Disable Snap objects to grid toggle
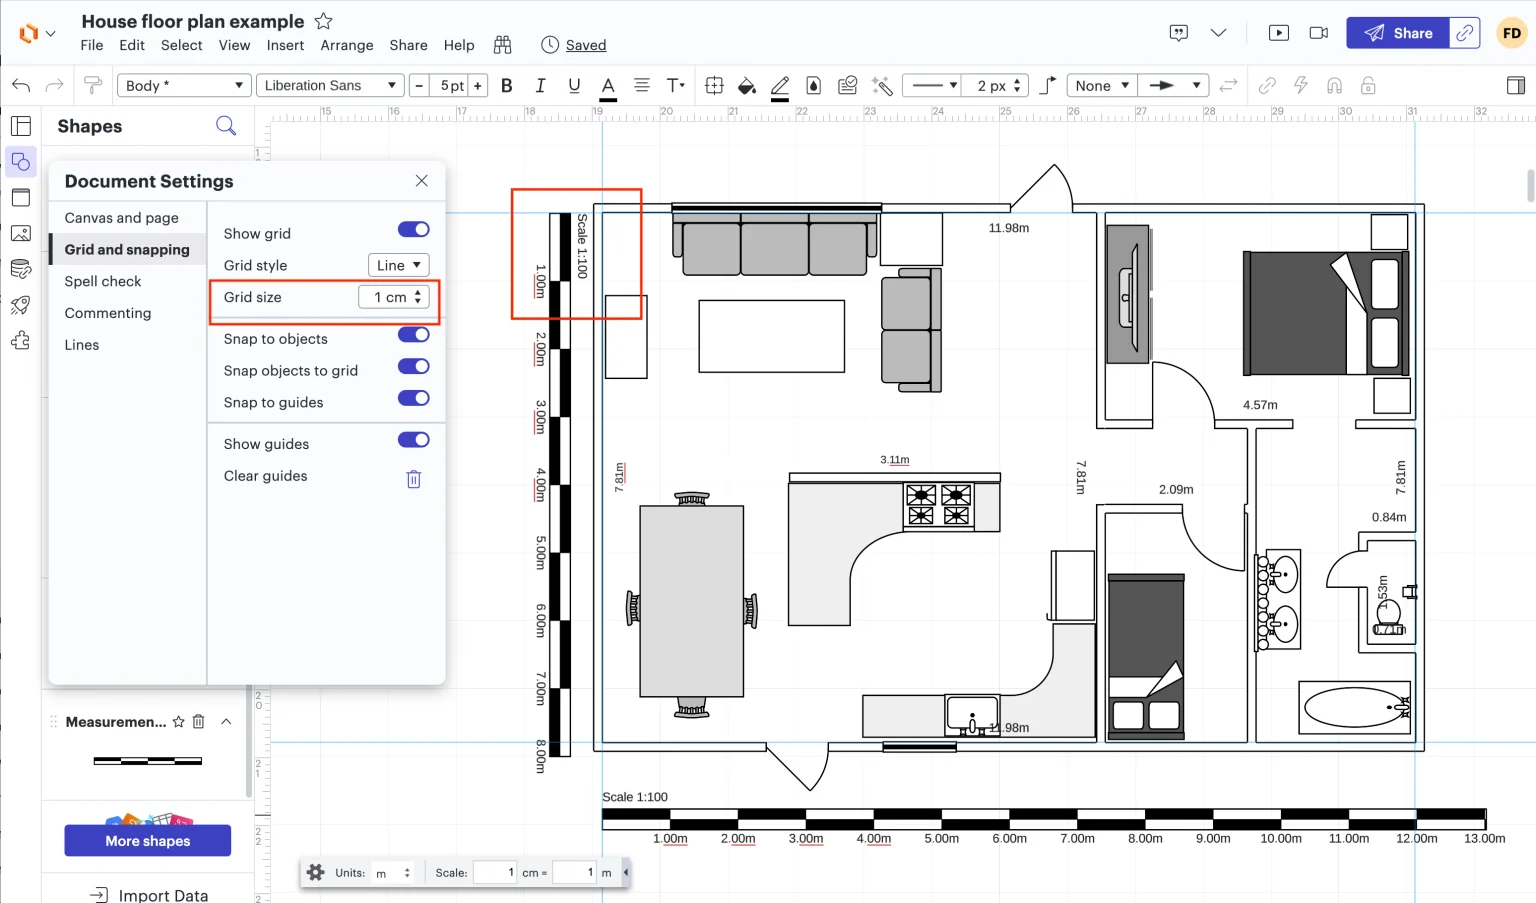The height and width of the screenshot is (903, 1536). coord(414,367)
